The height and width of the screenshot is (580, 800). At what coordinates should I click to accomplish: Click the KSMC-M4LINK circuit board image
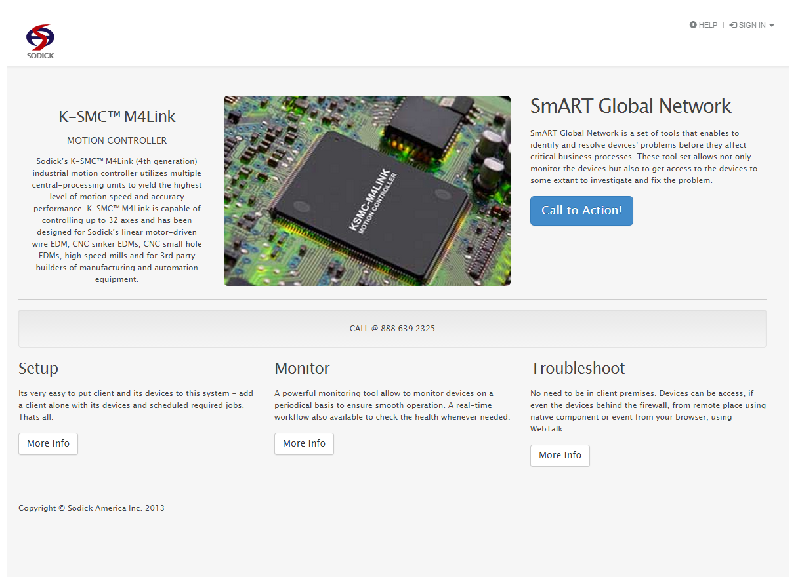click(x=367, y=191)
